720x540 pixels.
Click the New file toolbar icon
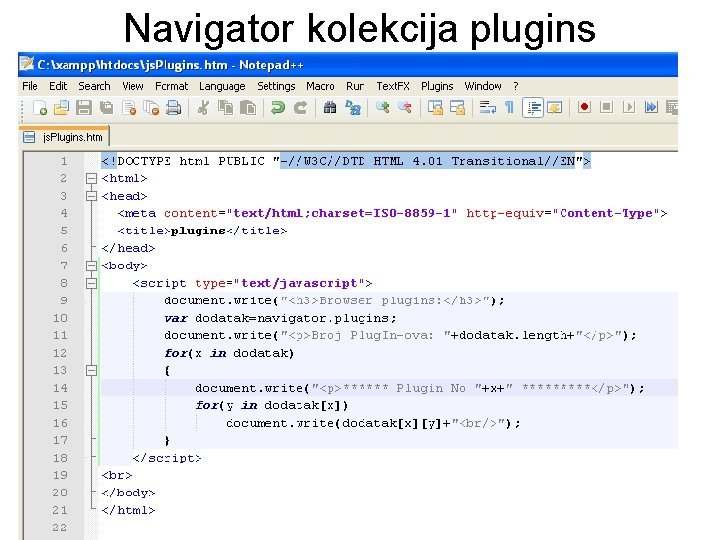pyautogui.click(x=40, y=108)
